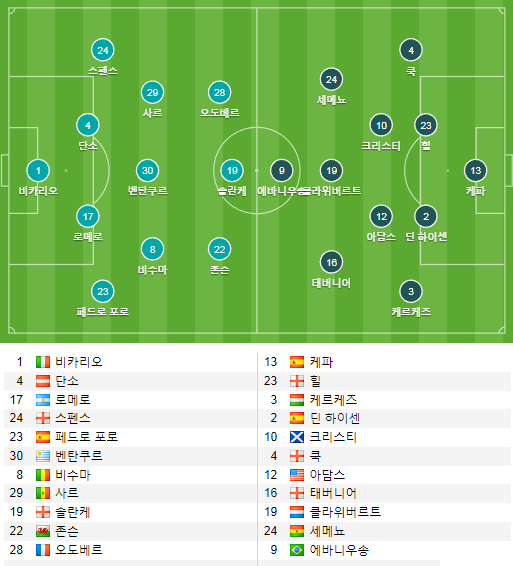Open 클라위버르트 in the lineup list
This screenshot has width=513, height=566.
[345, 512]
